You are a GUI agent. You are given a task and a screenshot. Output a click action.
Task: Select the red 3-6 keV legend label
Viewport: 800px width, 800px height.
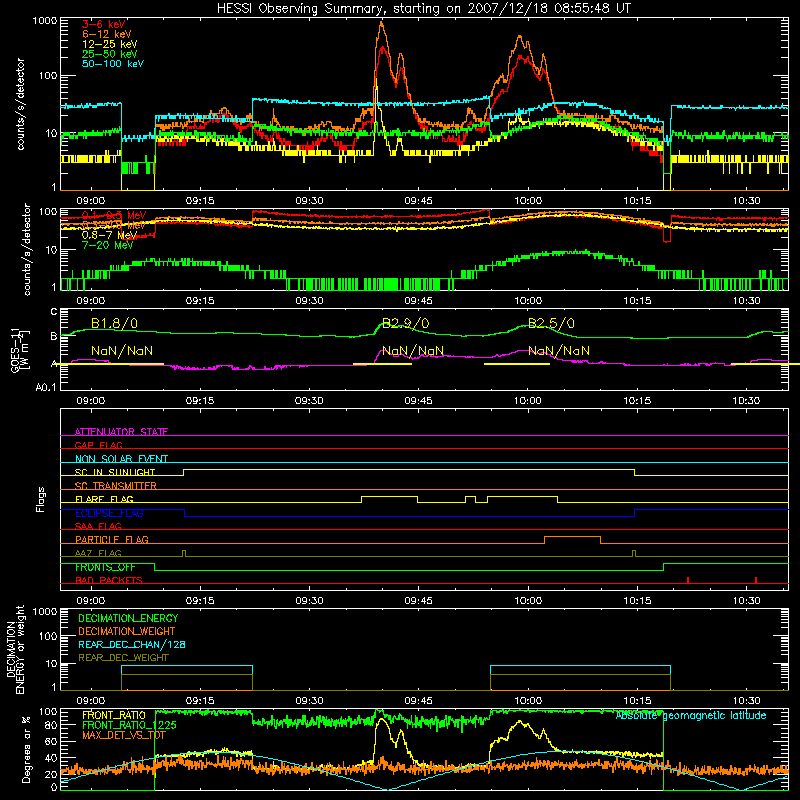pos(103,24)
